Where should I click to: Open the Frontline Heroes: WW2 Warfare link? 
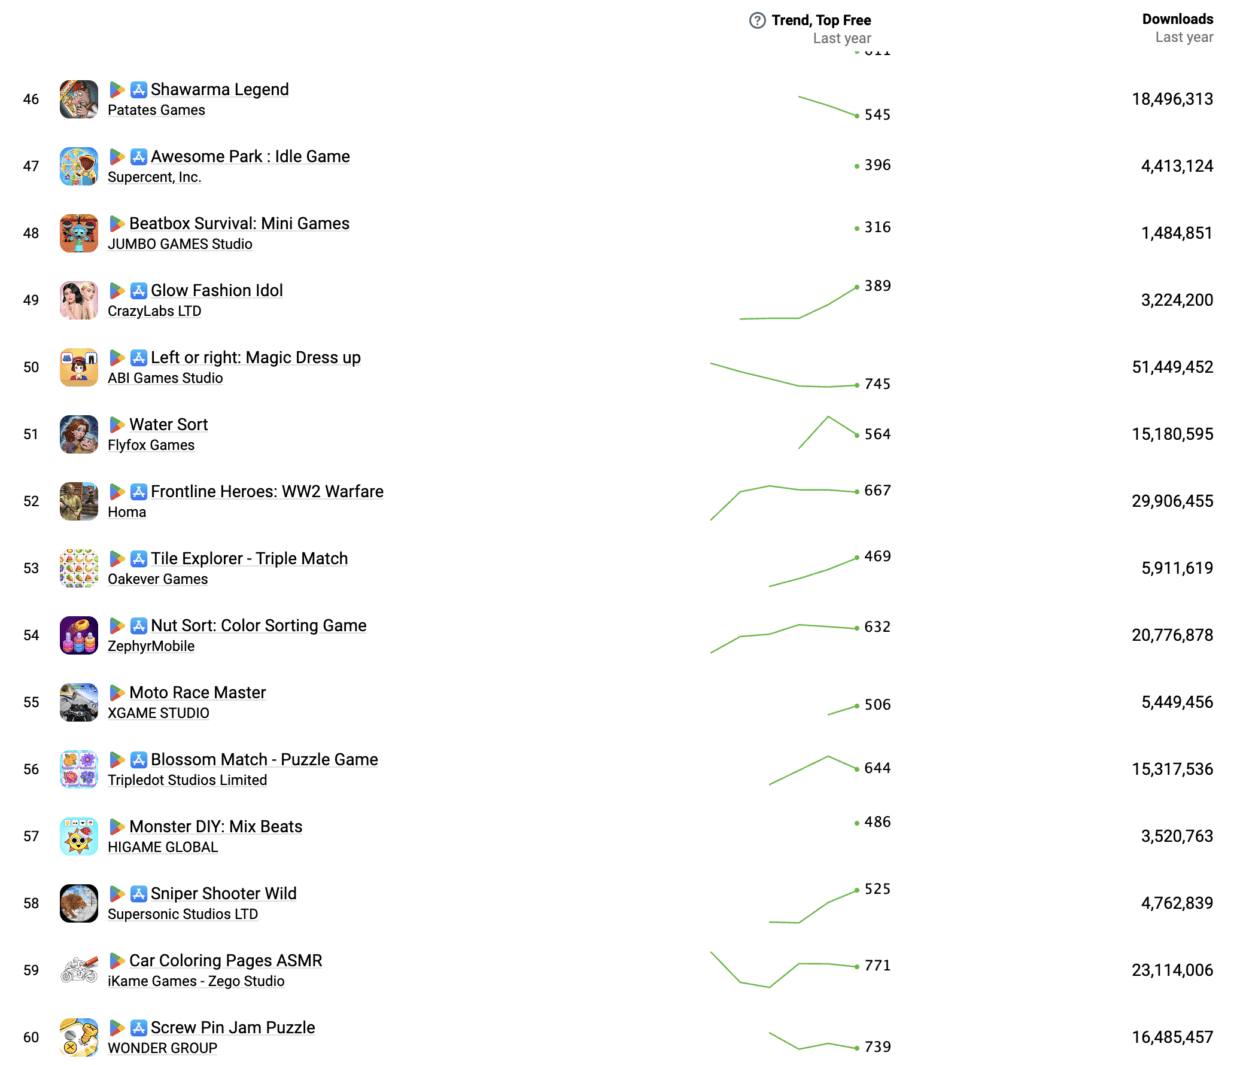pyautogui.click(x=267, y=491)
